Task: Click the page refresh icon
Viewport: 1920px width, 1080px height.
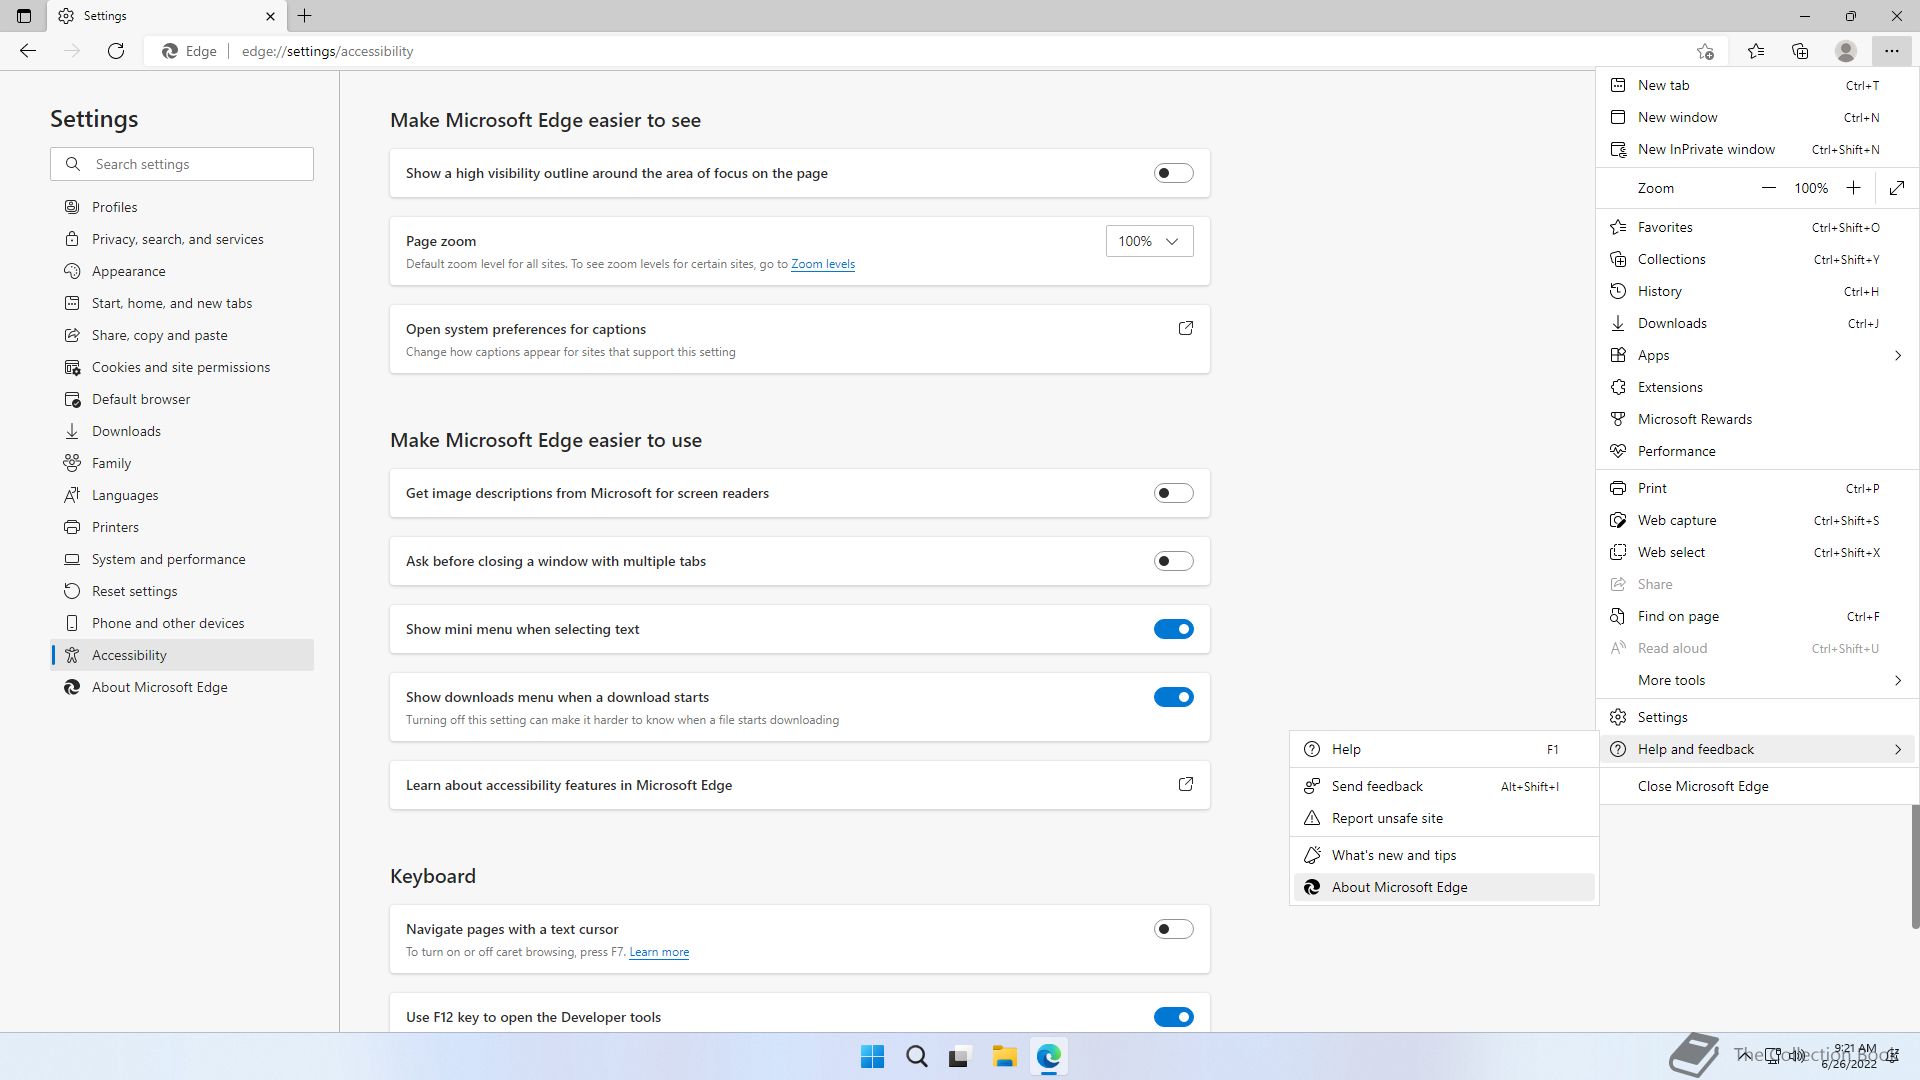Action: click(116, 51)
